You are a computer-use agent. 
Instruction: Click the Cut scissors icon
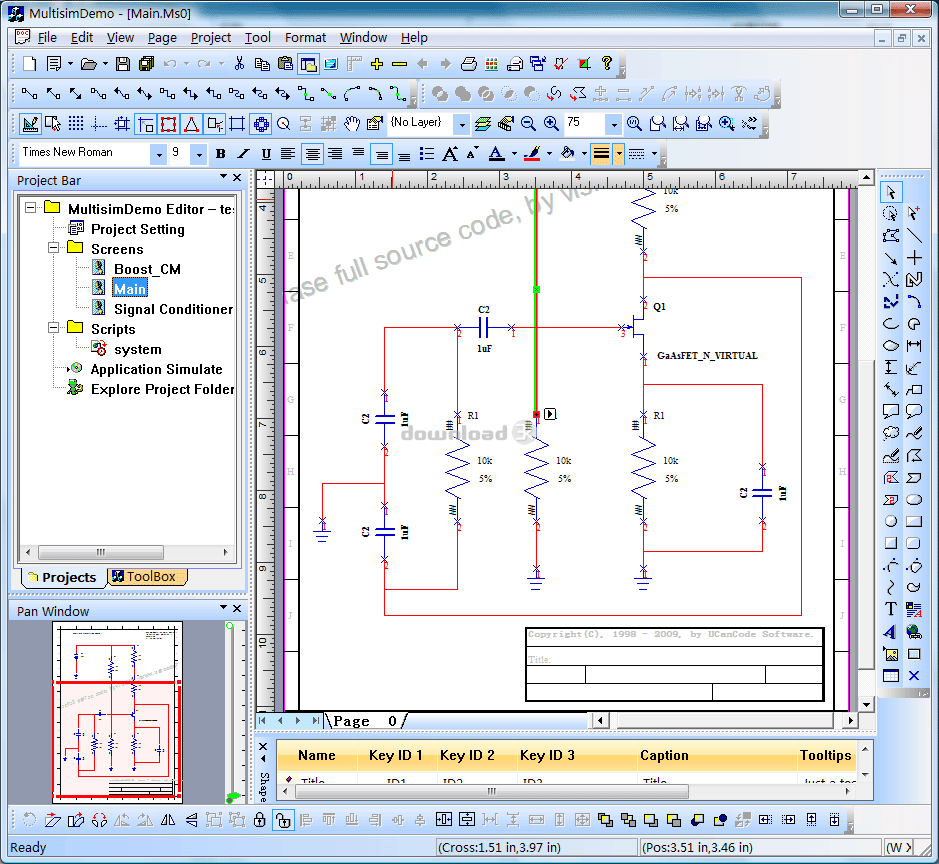point(240,63)
